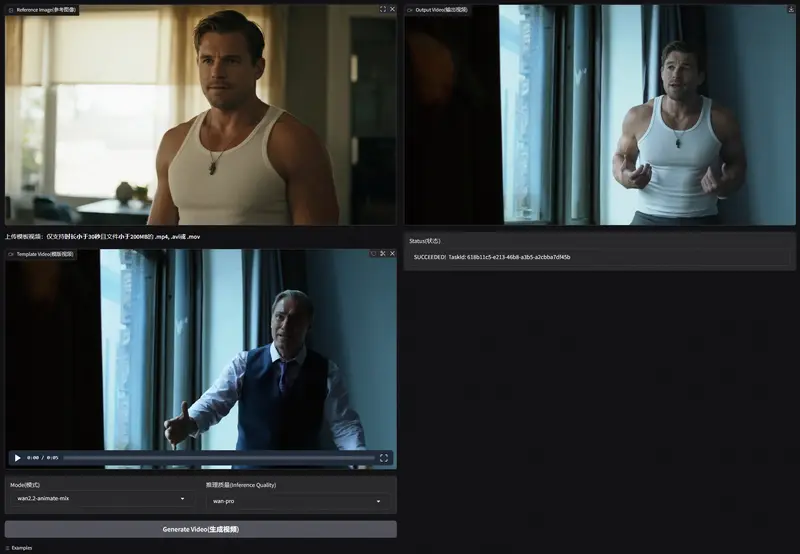Select the Status TaskId text

pyautogui.click(x=492, y=257)
